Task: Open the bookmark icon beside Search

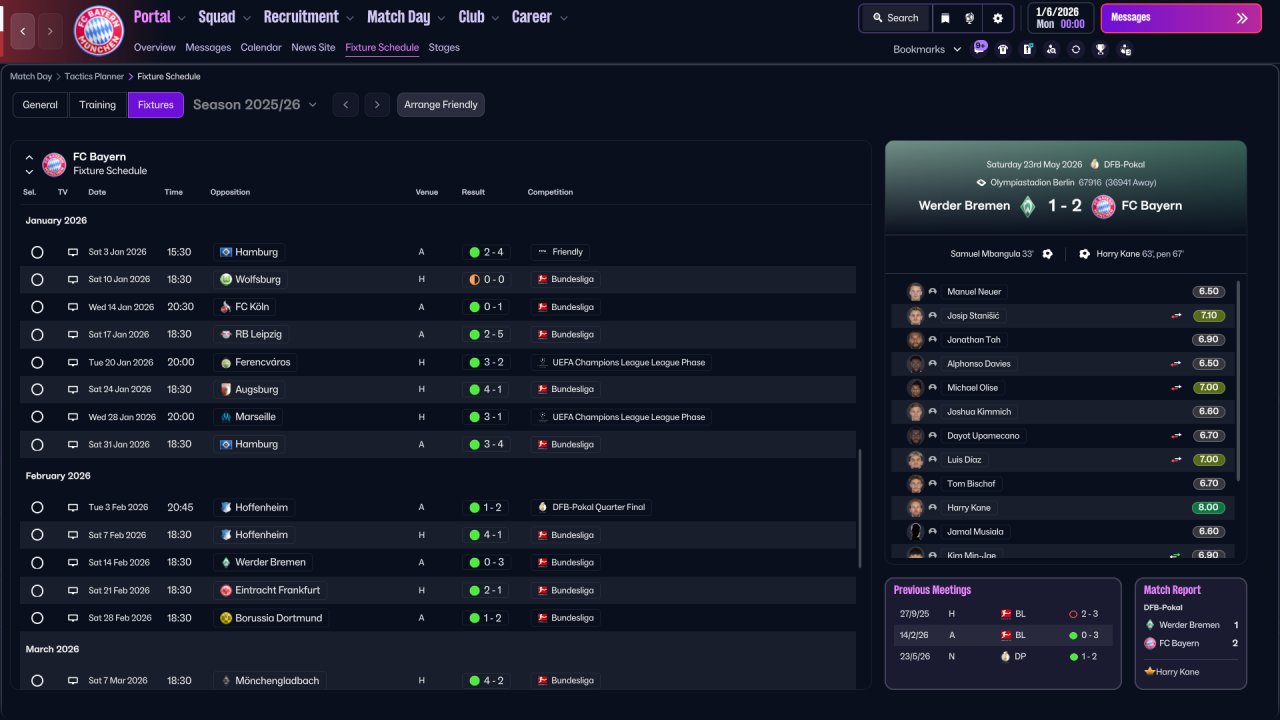Action: point(945,18)
